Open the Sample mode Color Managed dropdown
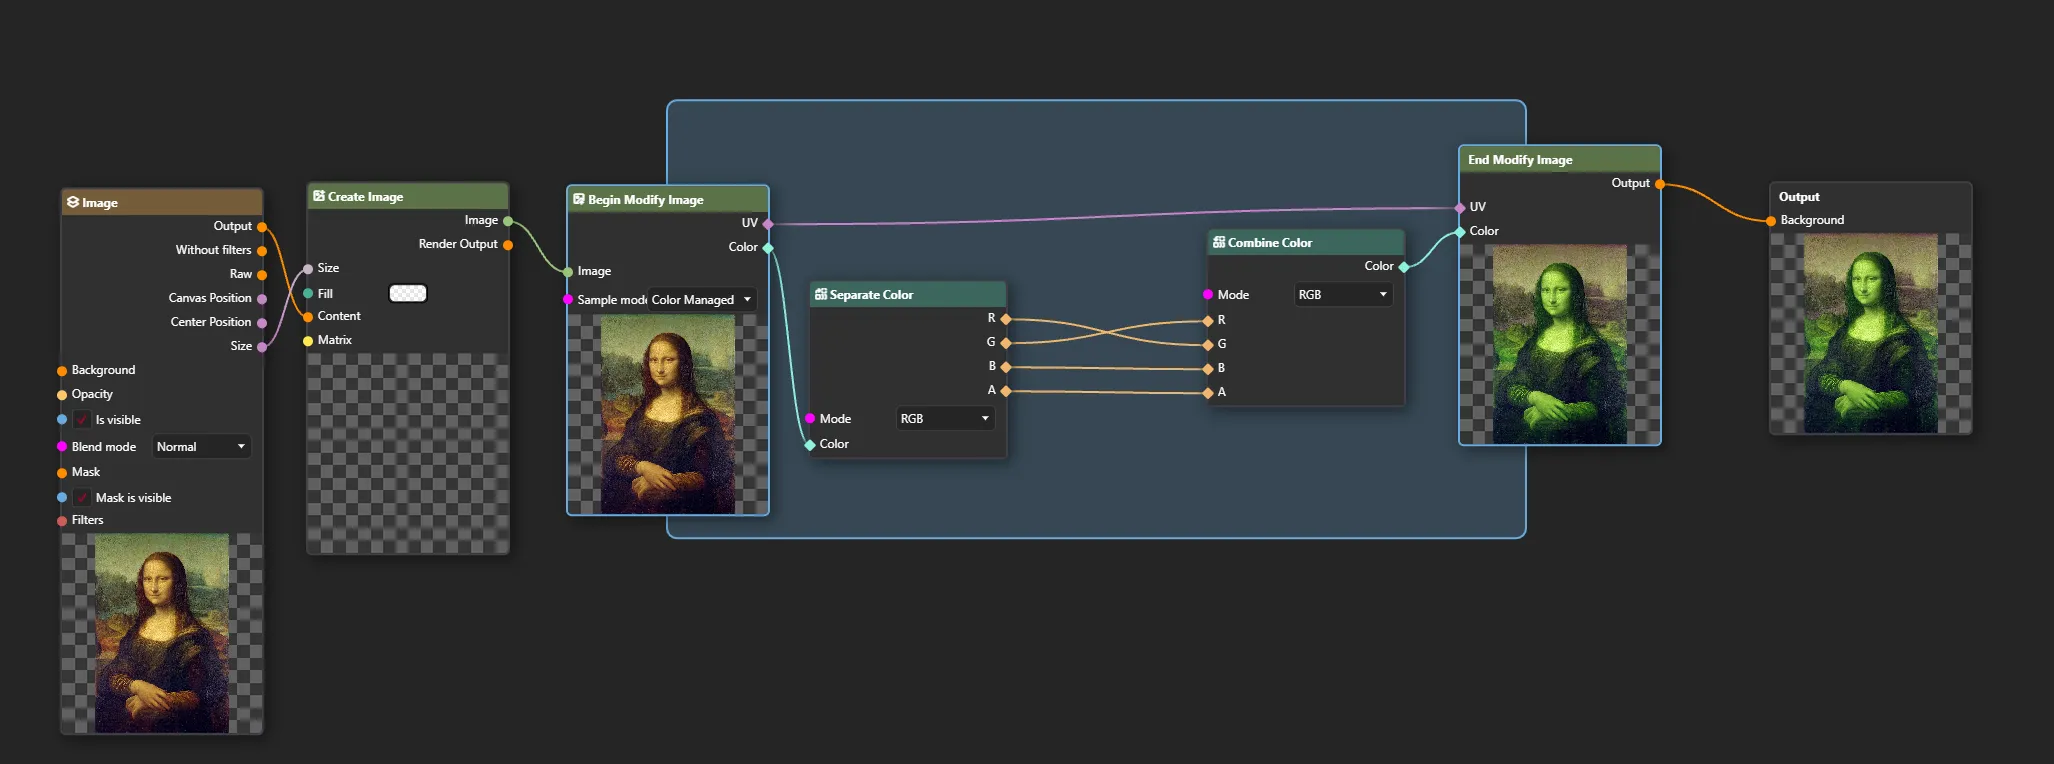The height and width of the screenshot is (764, 2054). (x=701, y=300)
